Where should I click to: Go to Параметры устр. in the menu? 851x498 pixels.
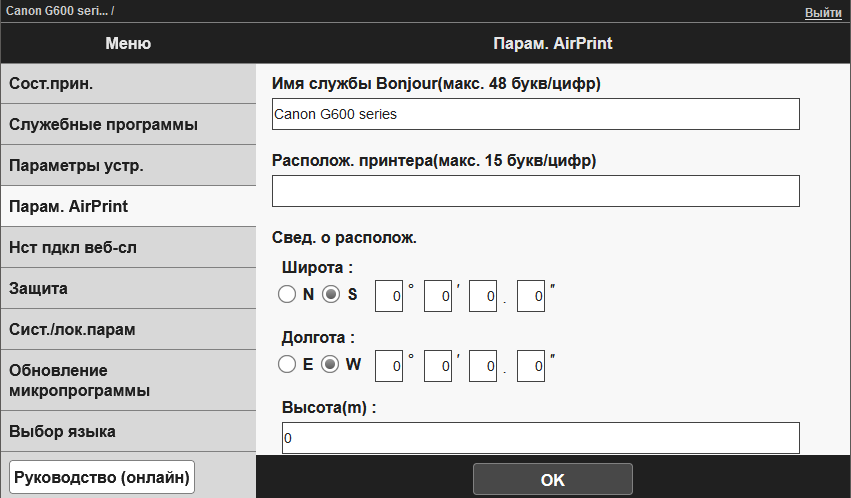128,165
